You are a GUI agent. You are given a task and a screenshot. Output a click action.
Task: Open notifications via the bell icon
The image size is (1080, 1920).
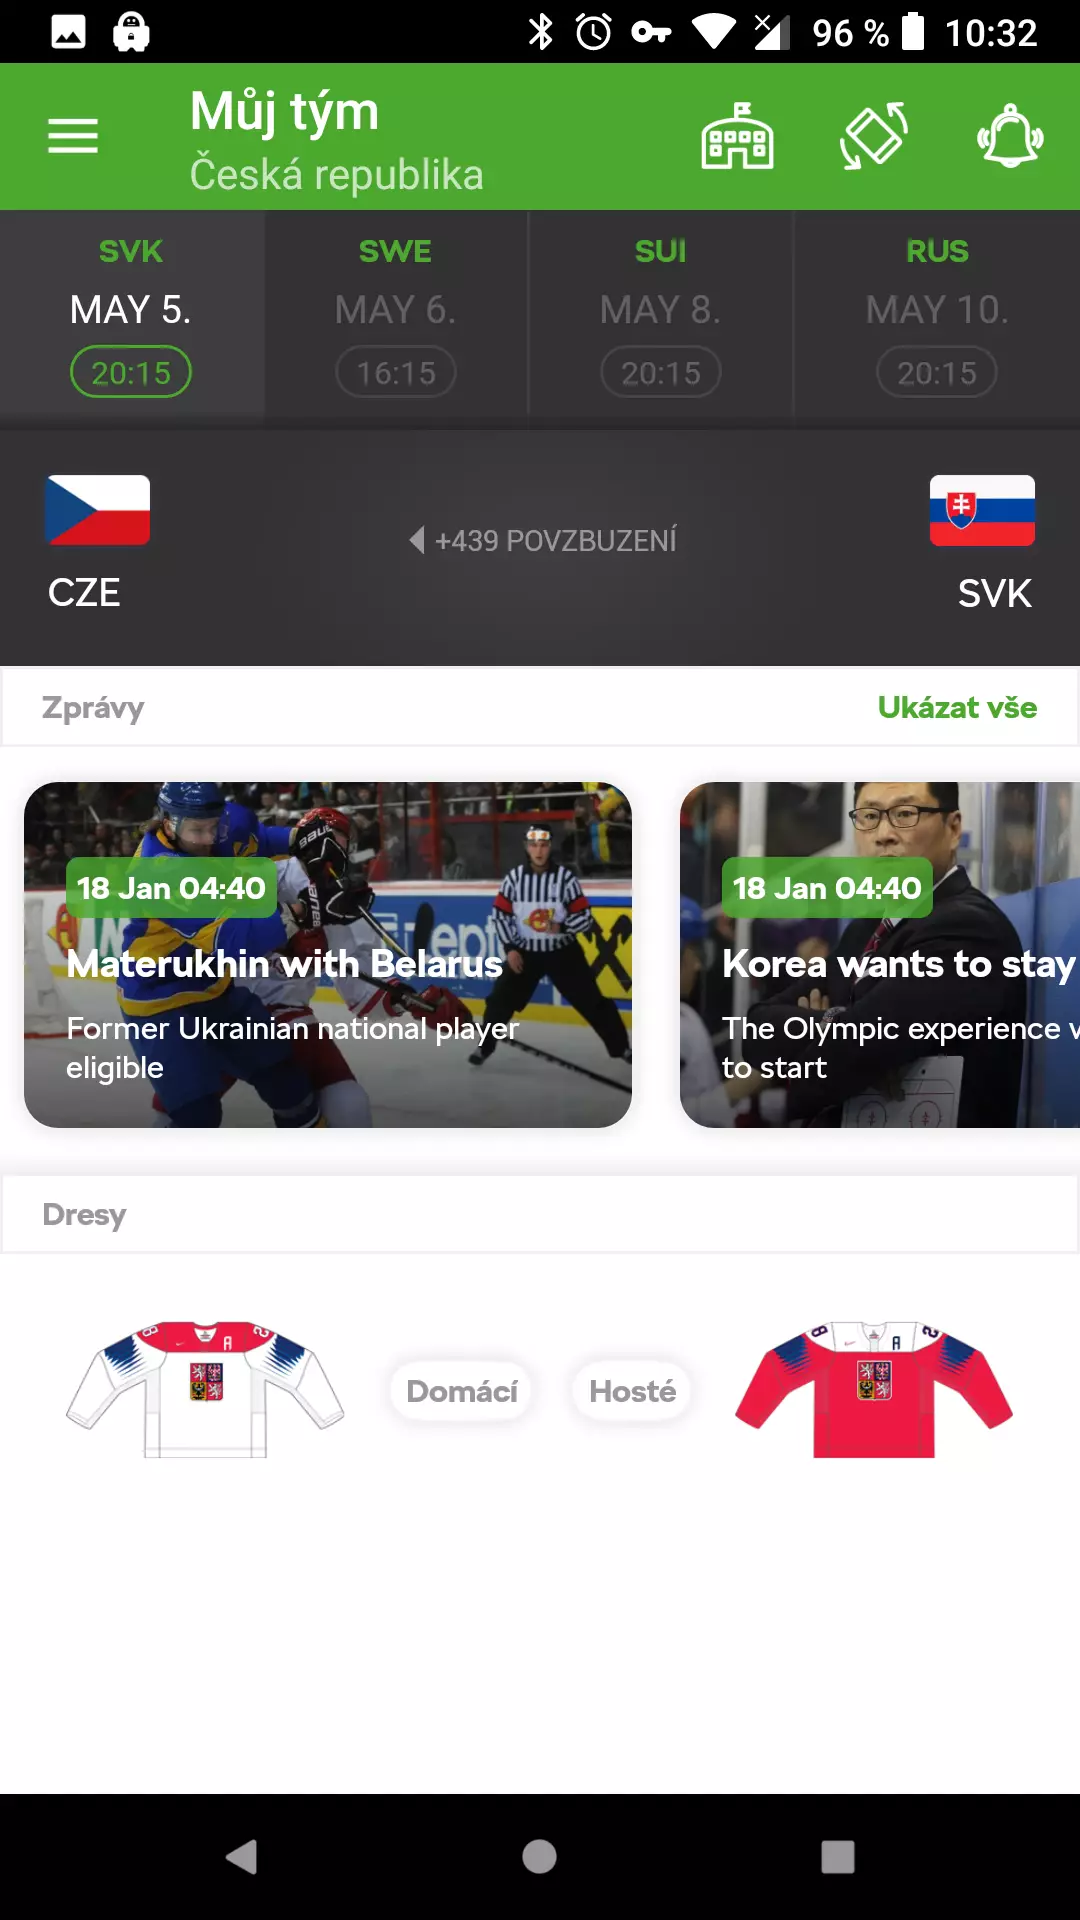pos(1010,136)
